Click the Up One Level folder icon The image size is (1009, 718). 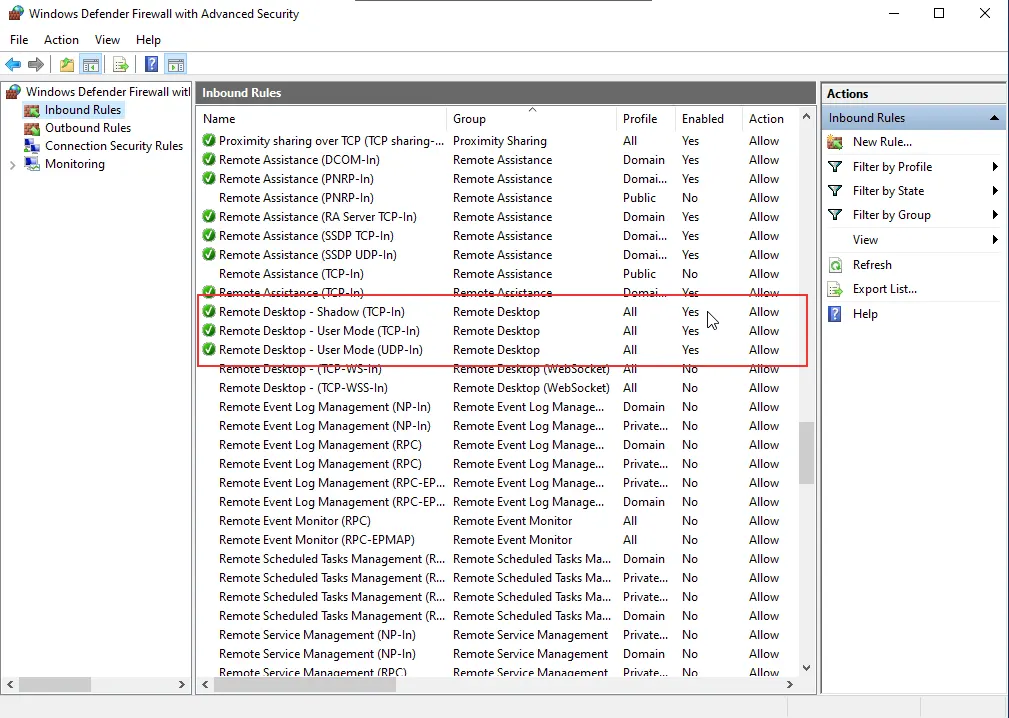tap(66, 65)
